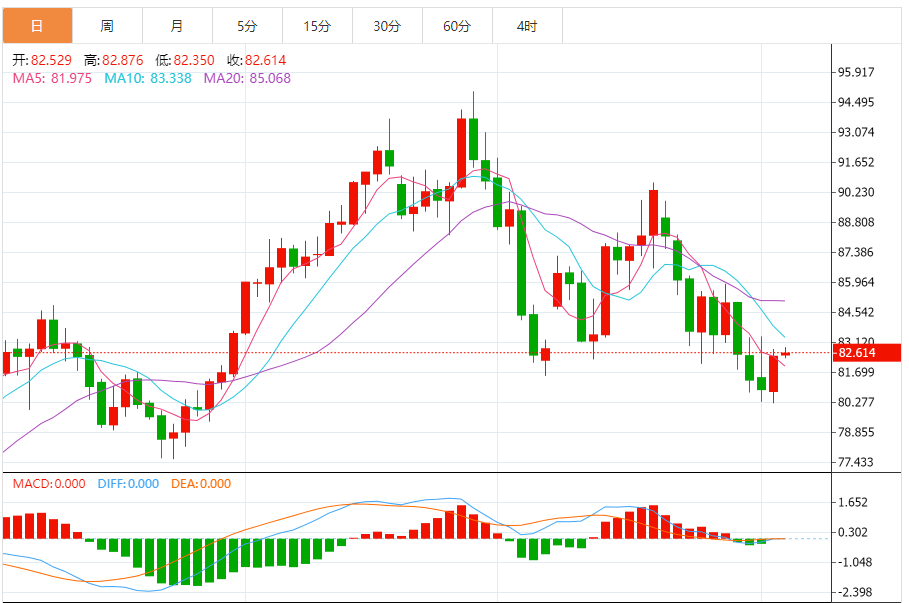The width and height of the screenshot is (909, 603).
Task: Click the 80.277 price axis label
Action: point(856,402)
